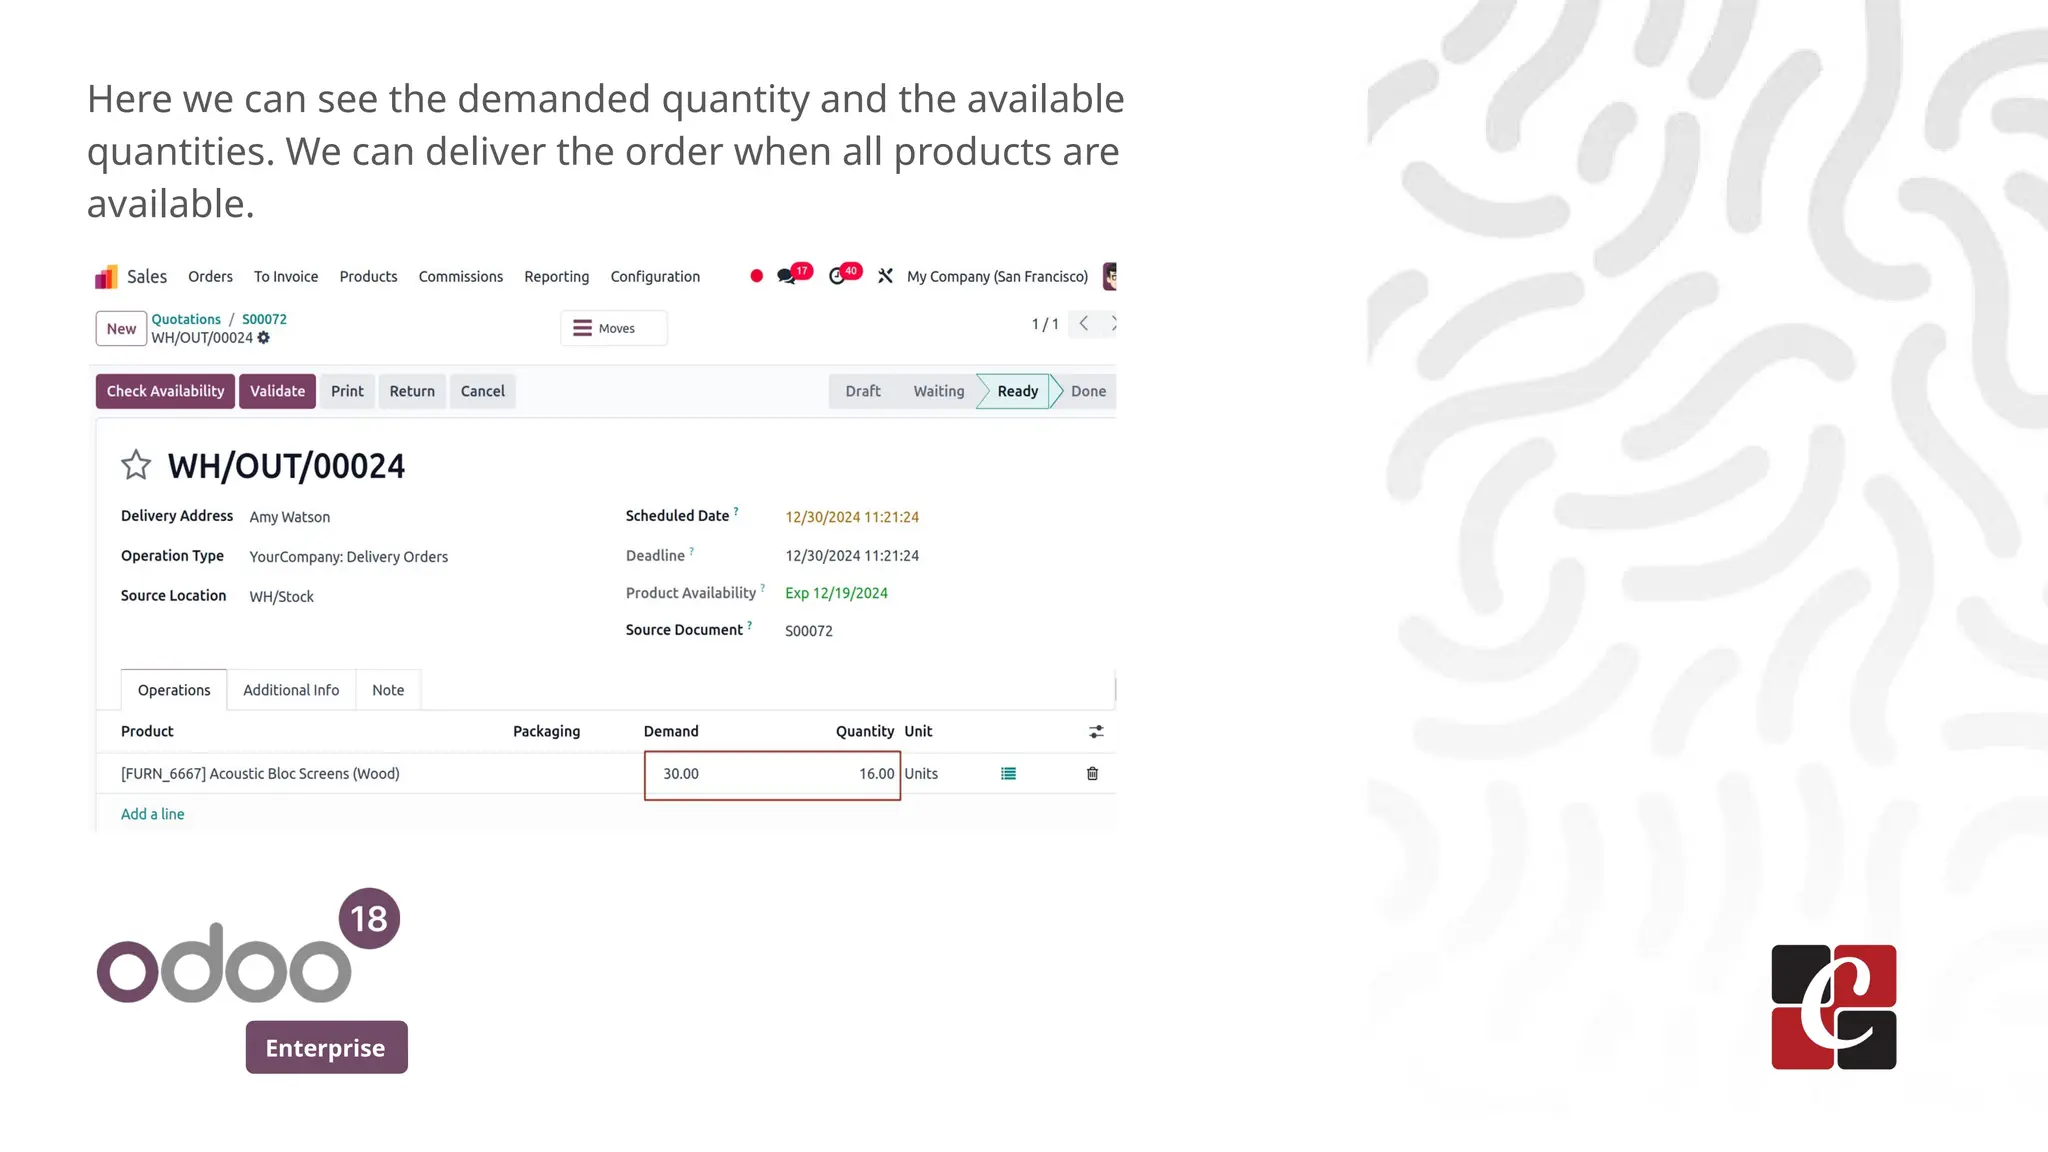Viewport: 2048px width, 1152px height.
Task: Open the activities clock icon with 40 badge
Action: (x=838, y=276)
